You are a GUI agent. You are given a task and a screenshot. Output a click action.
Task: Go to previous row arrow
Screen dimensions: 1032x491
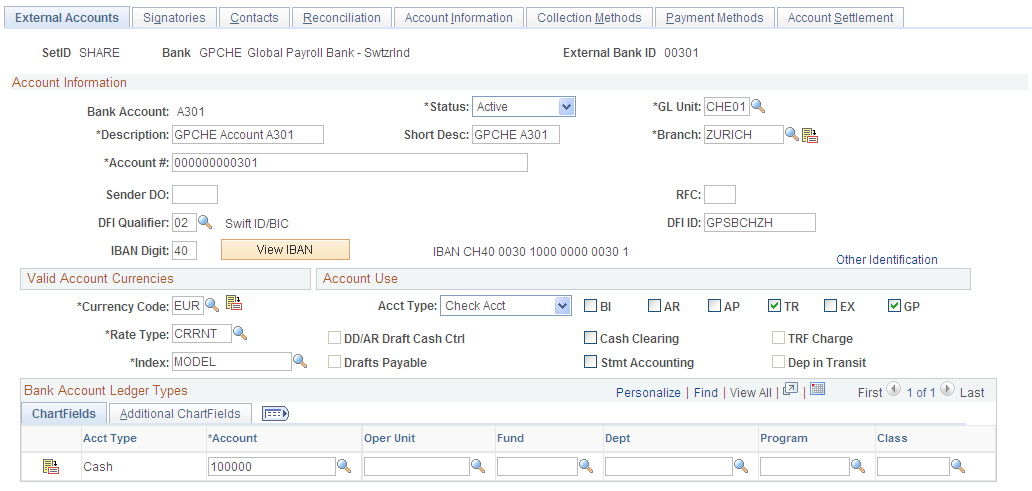pos(894,389)
